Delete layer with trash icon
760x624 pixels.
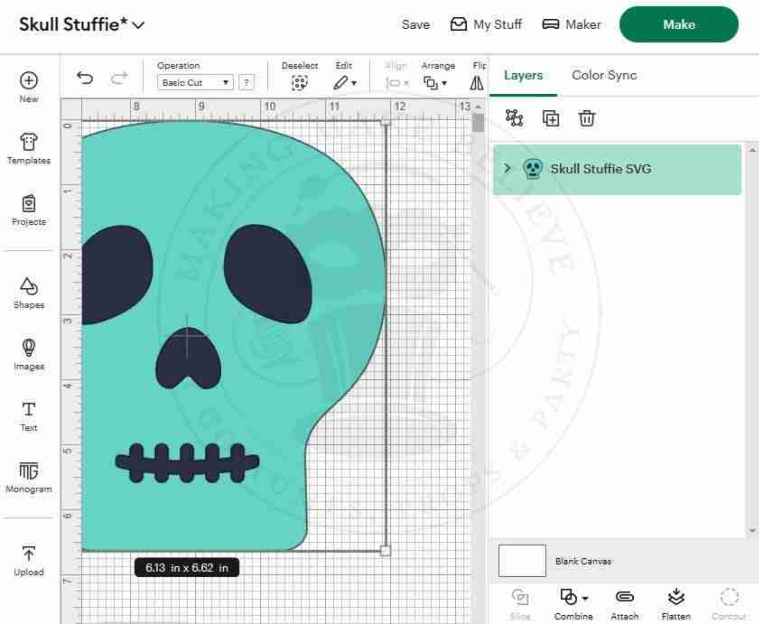pos(587,118)
